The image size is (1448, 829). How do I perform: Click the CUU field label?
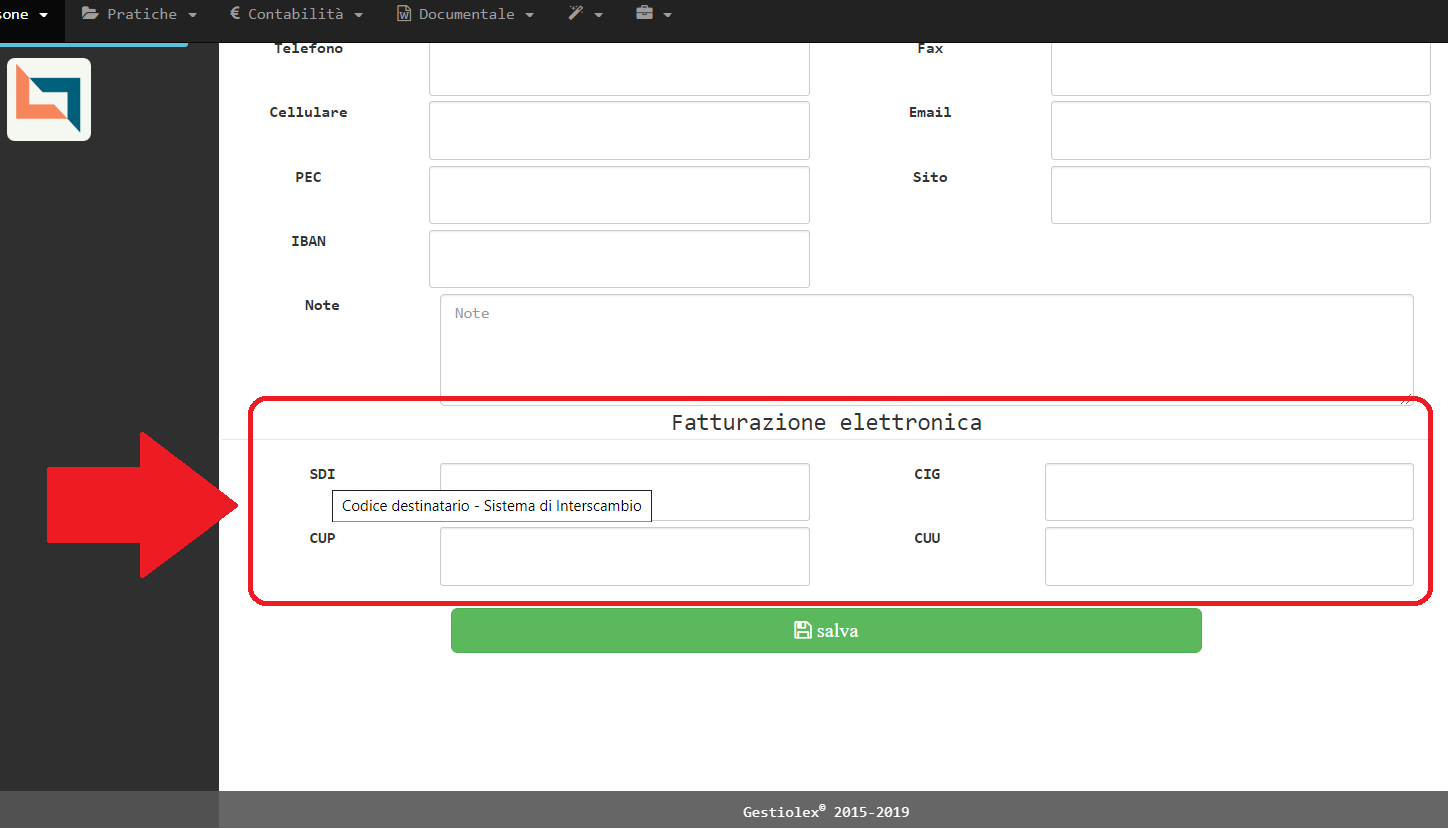[x=927, y=538]
